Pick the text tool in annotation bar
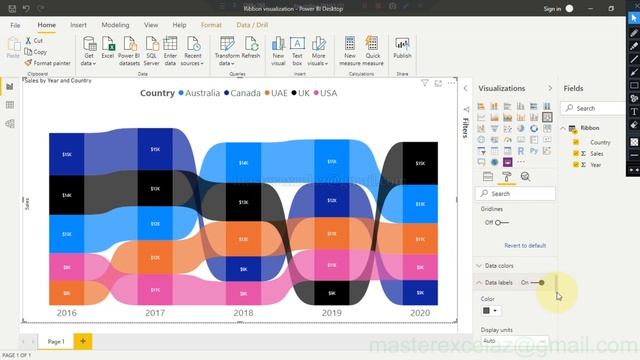 [634, 112]
